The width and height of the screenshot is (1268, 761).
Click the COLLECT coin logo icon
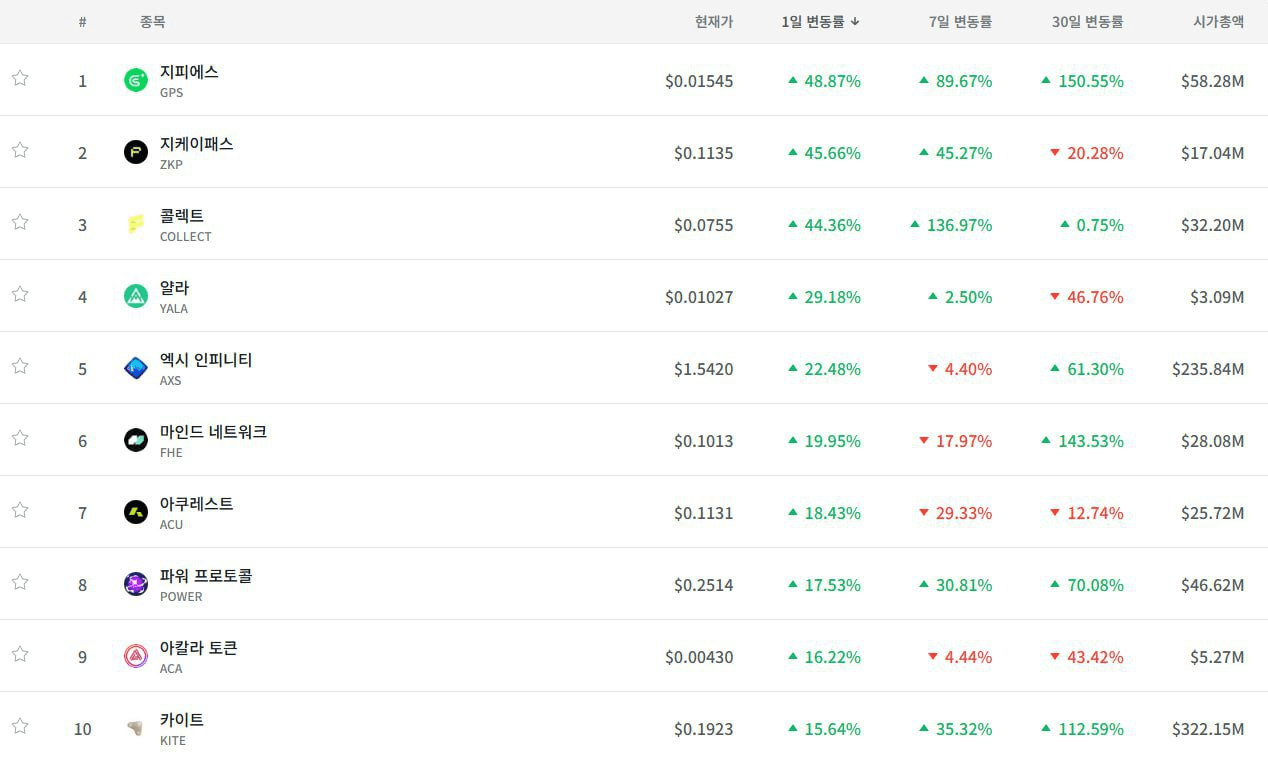(136, 224)
